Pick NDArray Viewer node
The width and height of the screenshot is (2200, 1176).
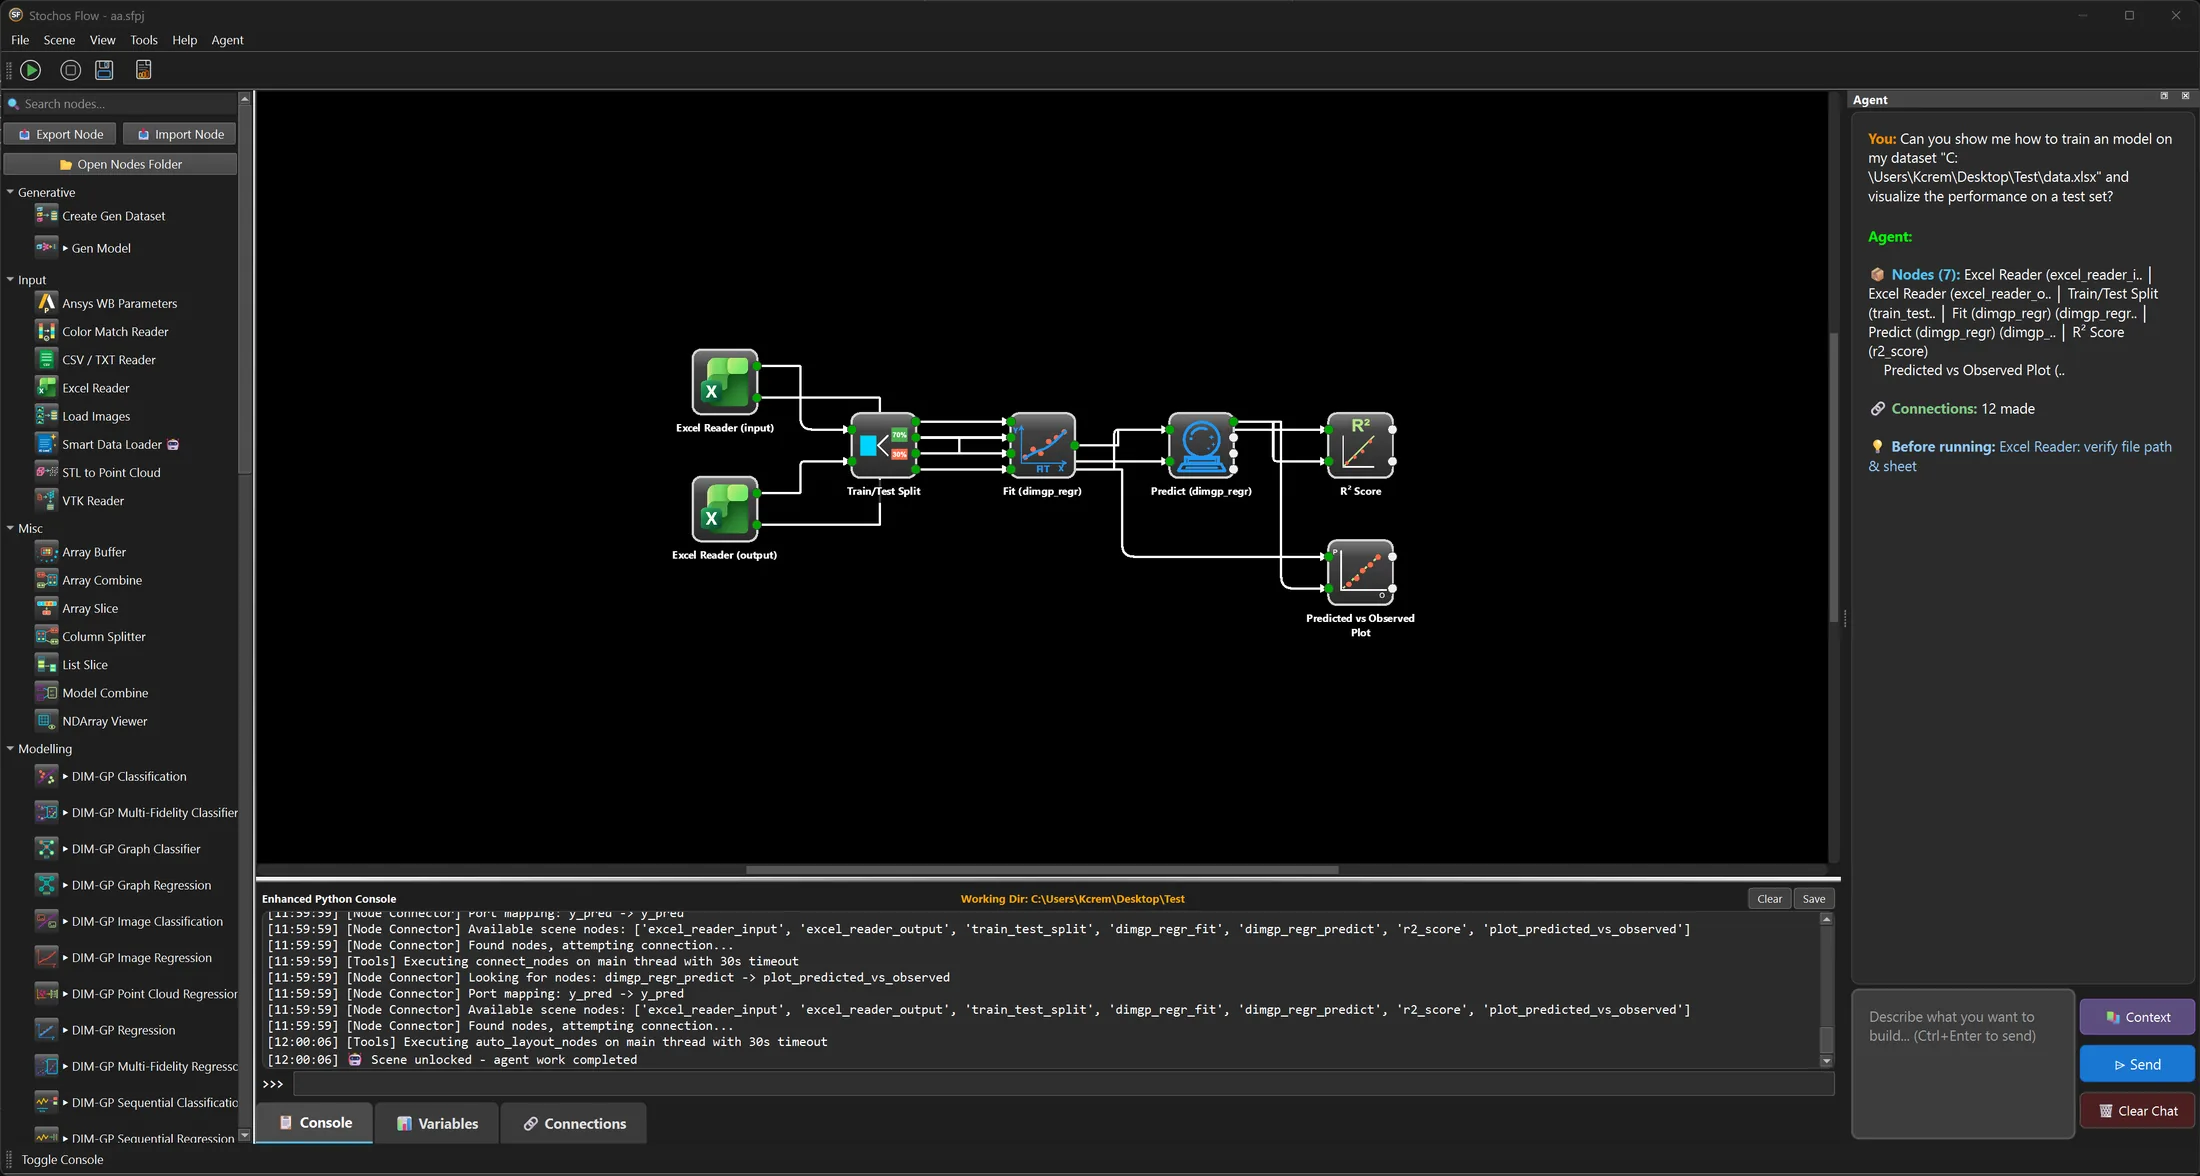[x=104, y=721]
